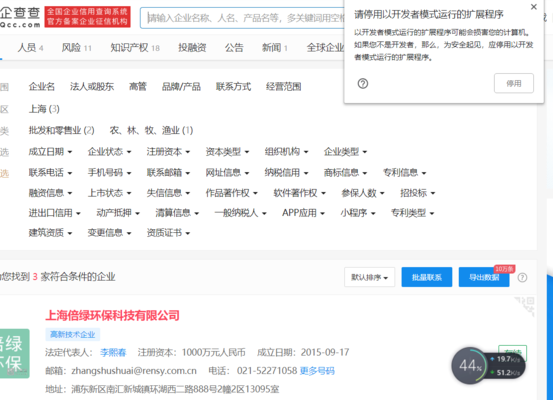Viewport: 553px width, 400px height.
Task: Filter by industry 农、林、牧、渔业 (1)
Action: tap(151, 131)
